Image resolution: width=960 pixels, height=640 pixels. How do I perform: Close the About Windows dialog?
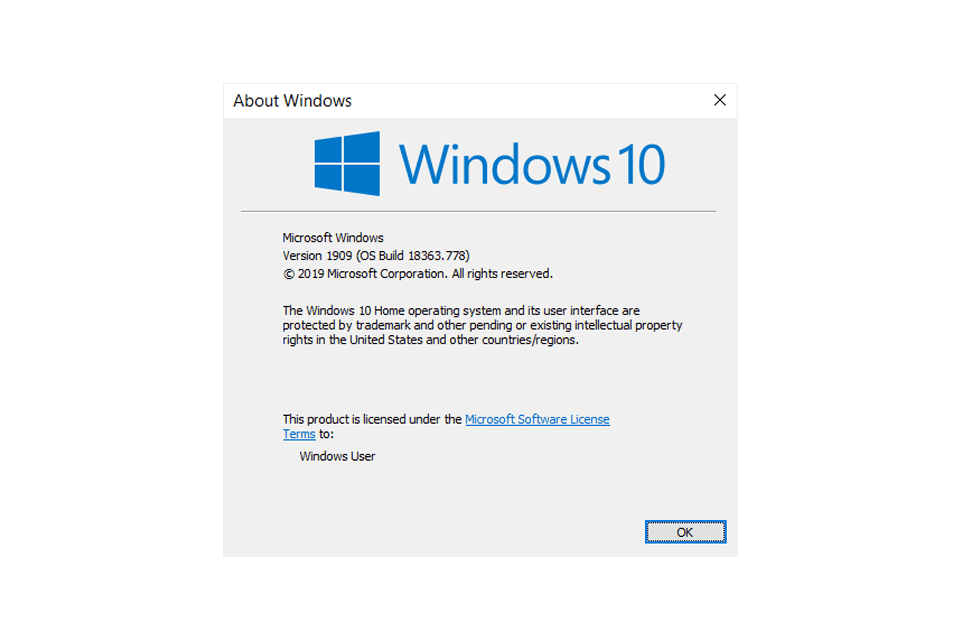pyautogui.click(x=720, y=100)
